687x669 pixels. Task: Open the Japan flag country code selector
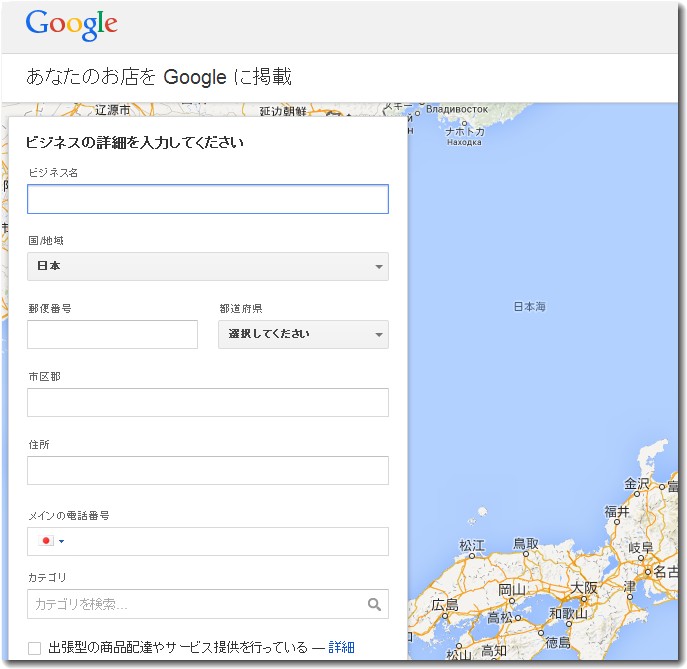point(51,541)
